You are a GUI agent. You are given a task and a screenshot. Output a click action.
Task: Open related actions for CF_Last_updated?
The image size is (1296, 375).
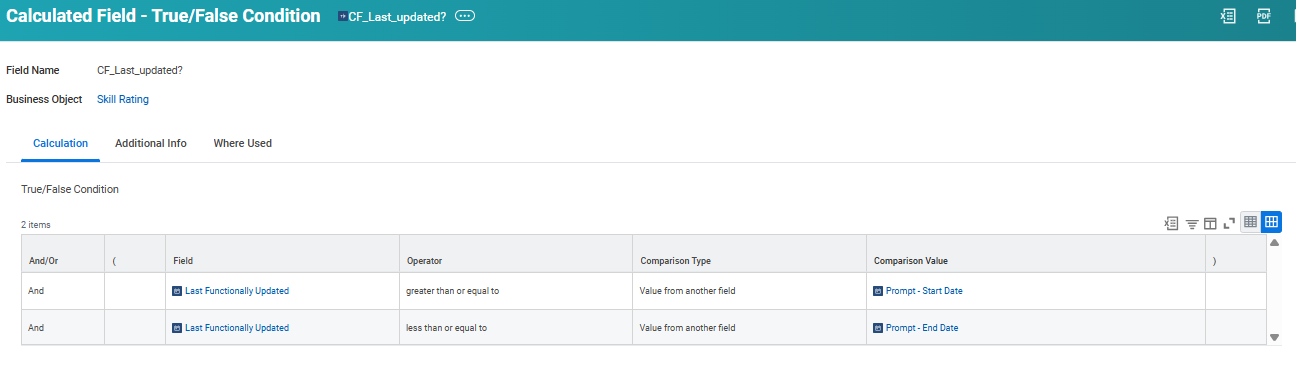[x=465, y=17]
